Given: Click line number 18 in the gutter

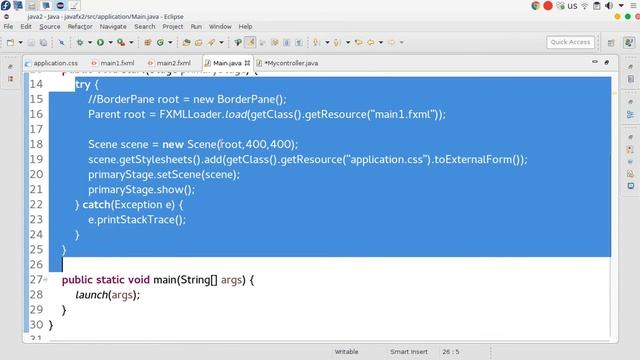Looking at the screenshot, I should click(36, 144).
